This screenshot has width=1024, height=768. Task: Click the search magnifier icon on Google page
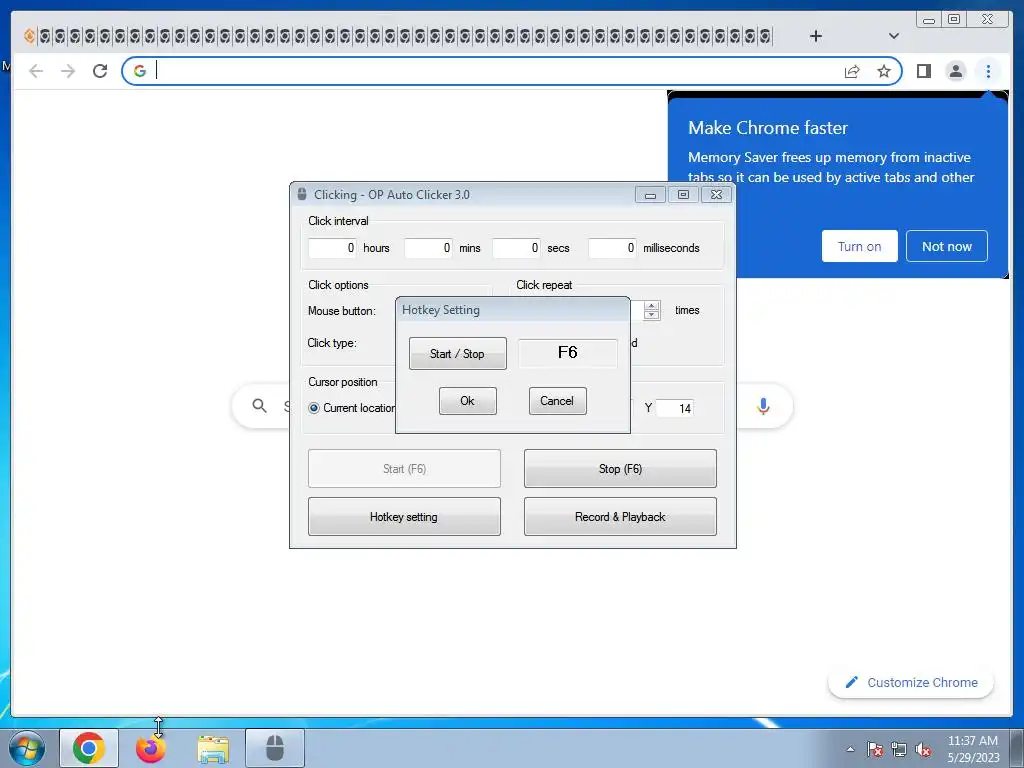(x=259, y=406)
